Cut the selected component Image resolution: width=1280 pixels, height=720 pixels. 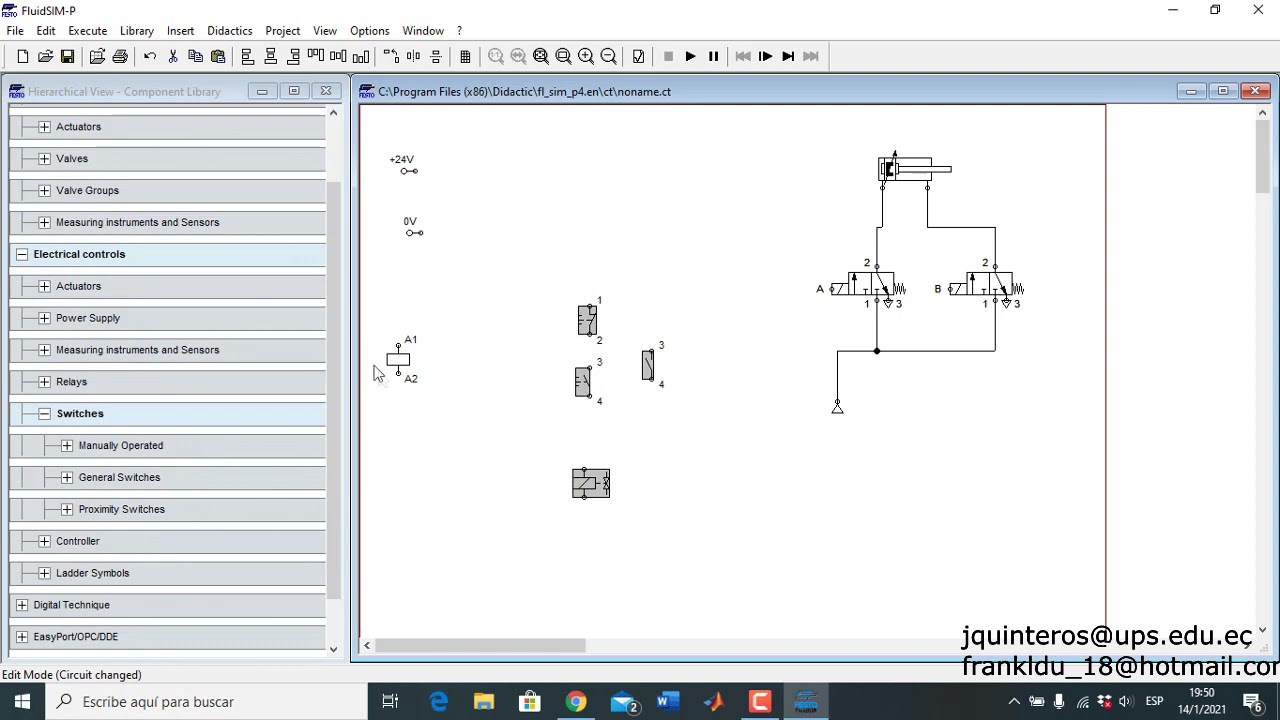pos(173,57)
